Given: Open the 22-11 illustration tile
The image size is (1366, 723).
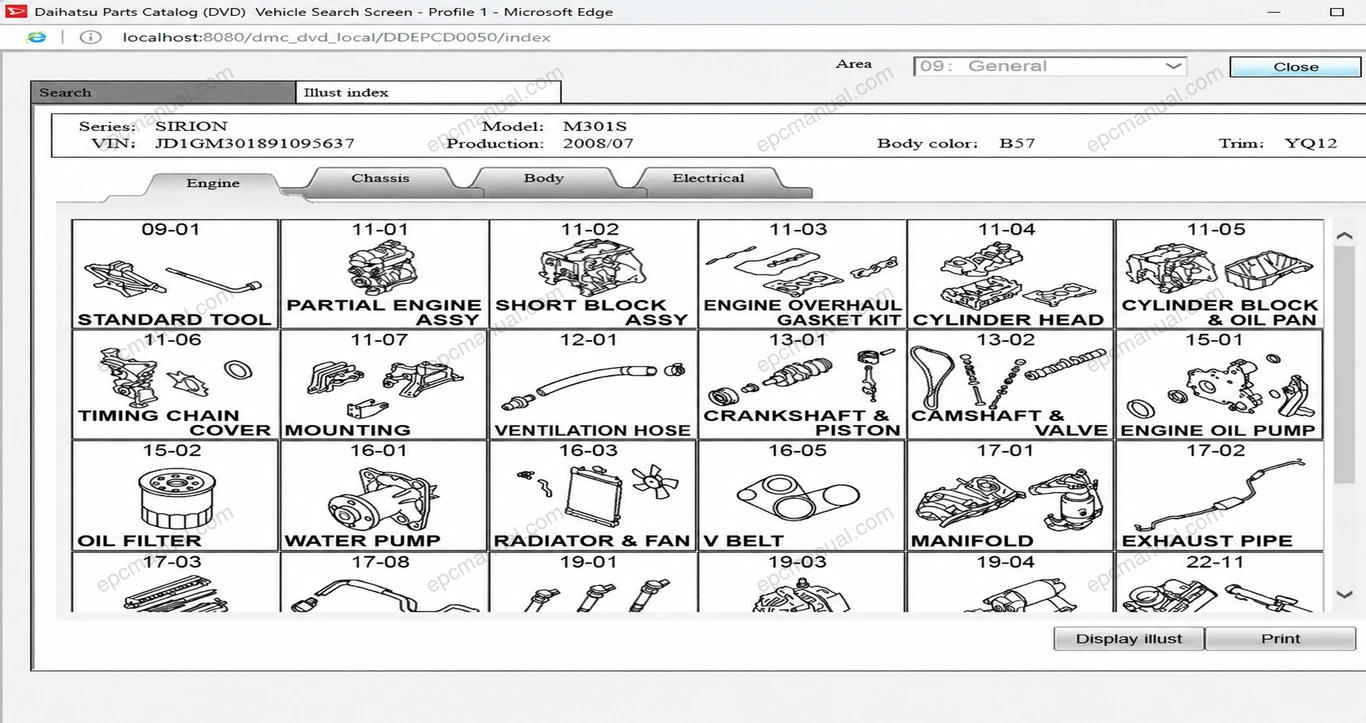Looking at the screenshot, I should coord(1219,583).
